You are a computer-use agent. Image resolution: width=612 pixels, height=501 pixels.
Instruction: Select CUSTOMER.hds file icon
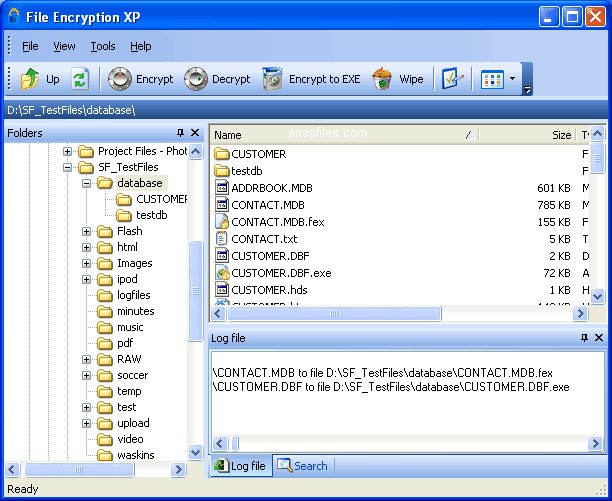coord(222,290)
